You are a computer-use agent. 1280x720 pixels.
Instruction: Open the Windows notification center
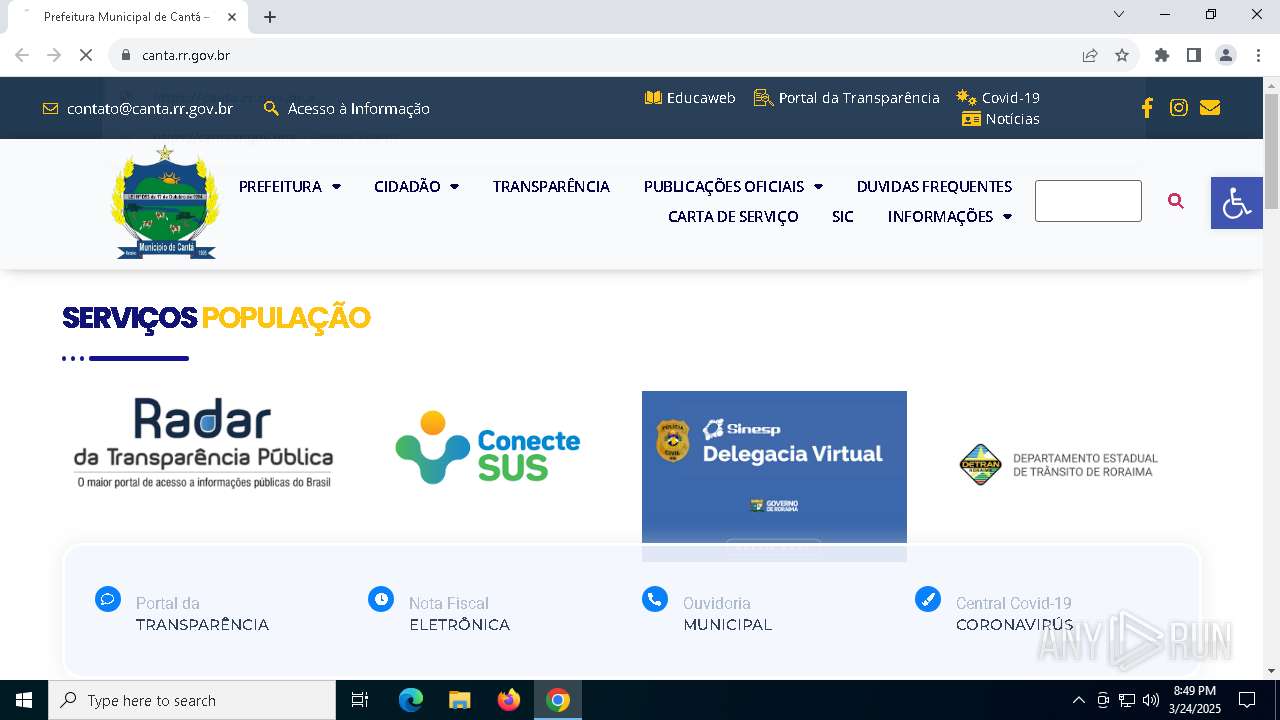tap(1247, 700)
